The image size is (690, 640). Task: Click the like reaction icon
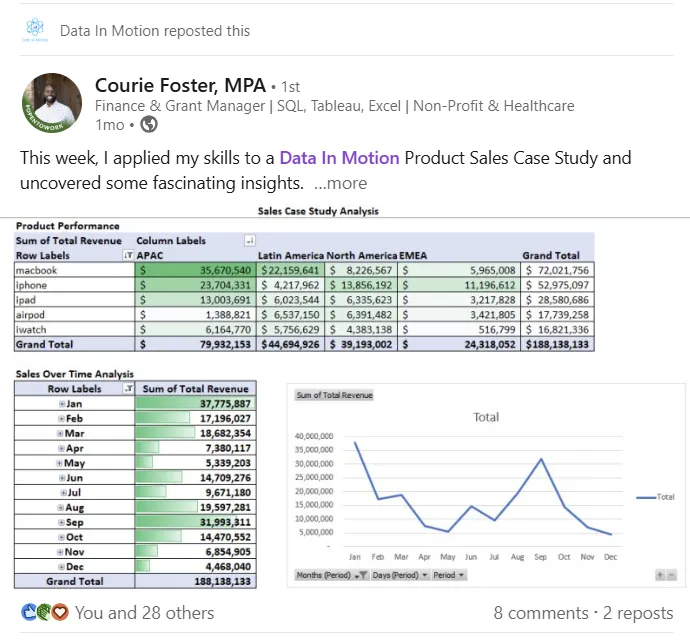tap(29, 612)
